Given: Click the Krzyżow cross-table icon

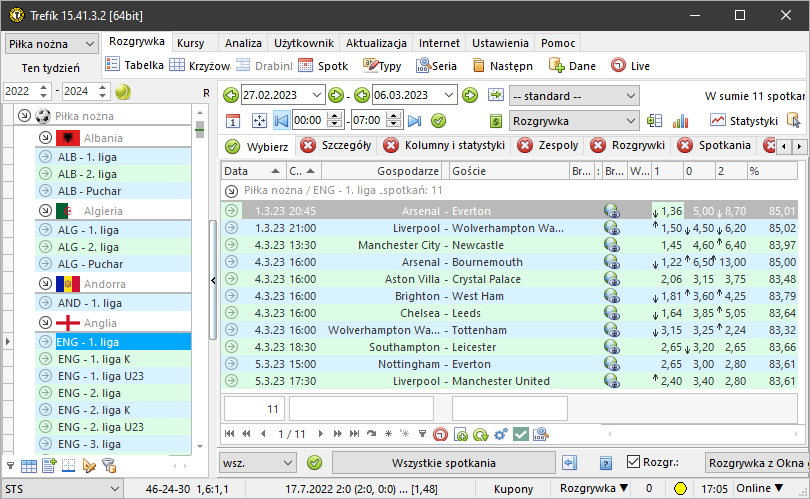Looking at the screenshot, I should click(199, 66).
